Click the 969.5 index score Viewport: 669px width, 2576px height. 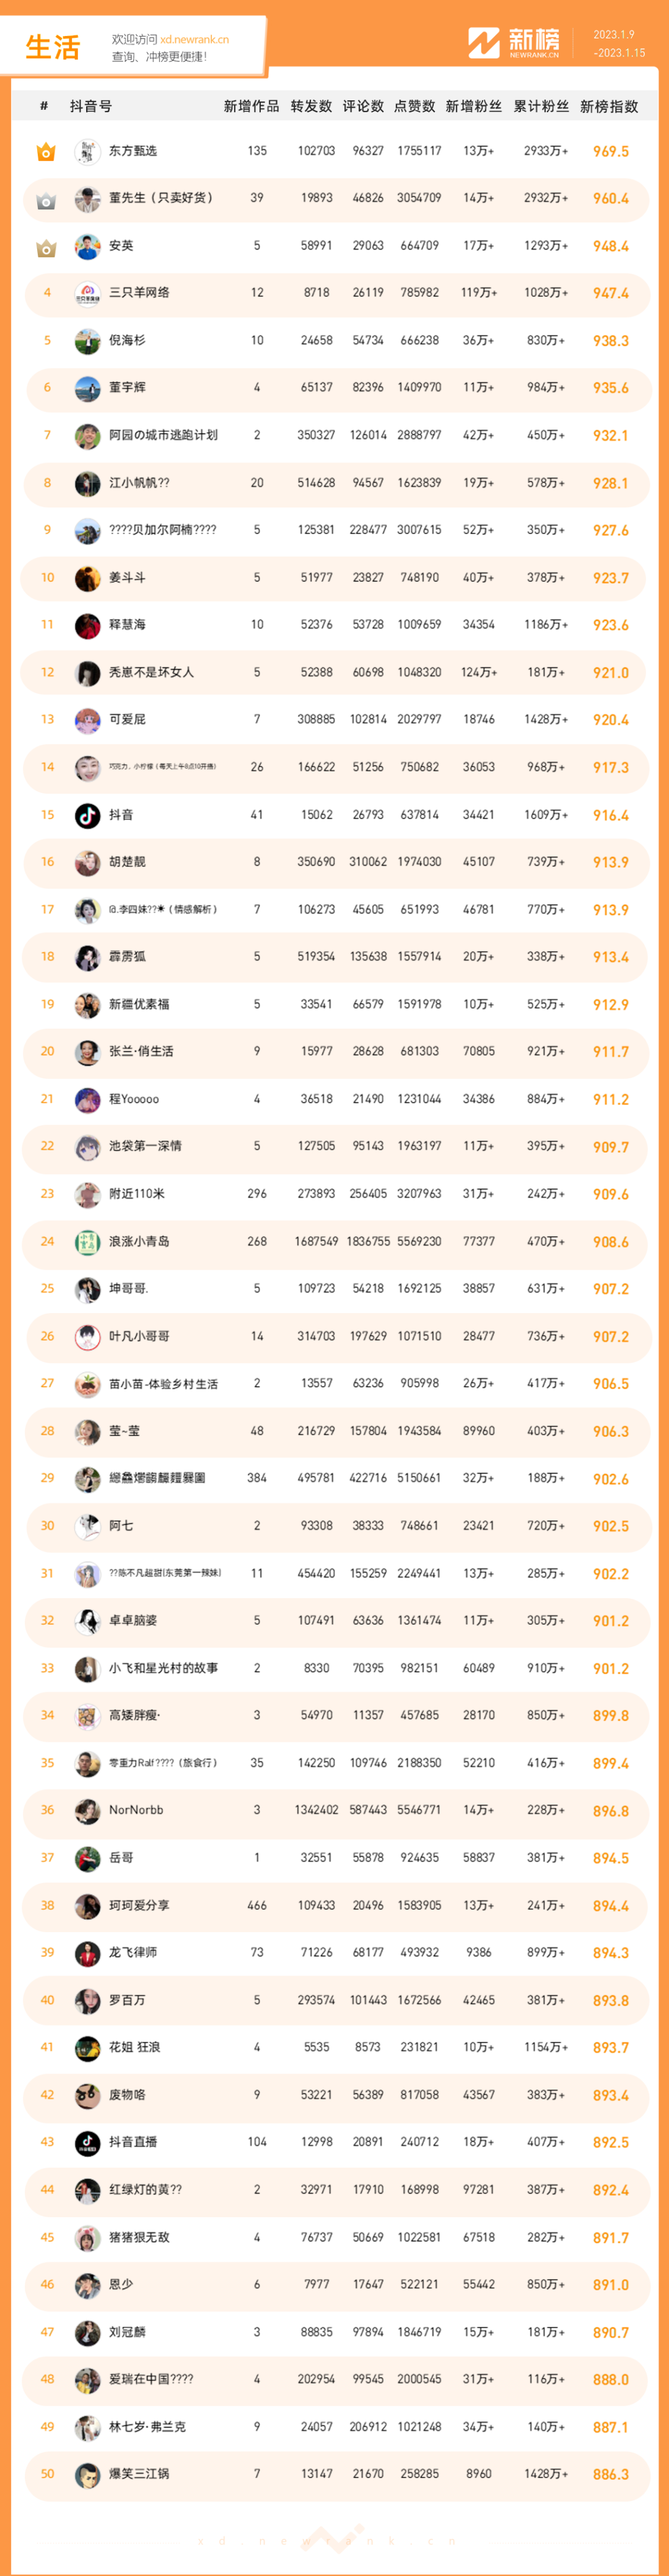610,152
